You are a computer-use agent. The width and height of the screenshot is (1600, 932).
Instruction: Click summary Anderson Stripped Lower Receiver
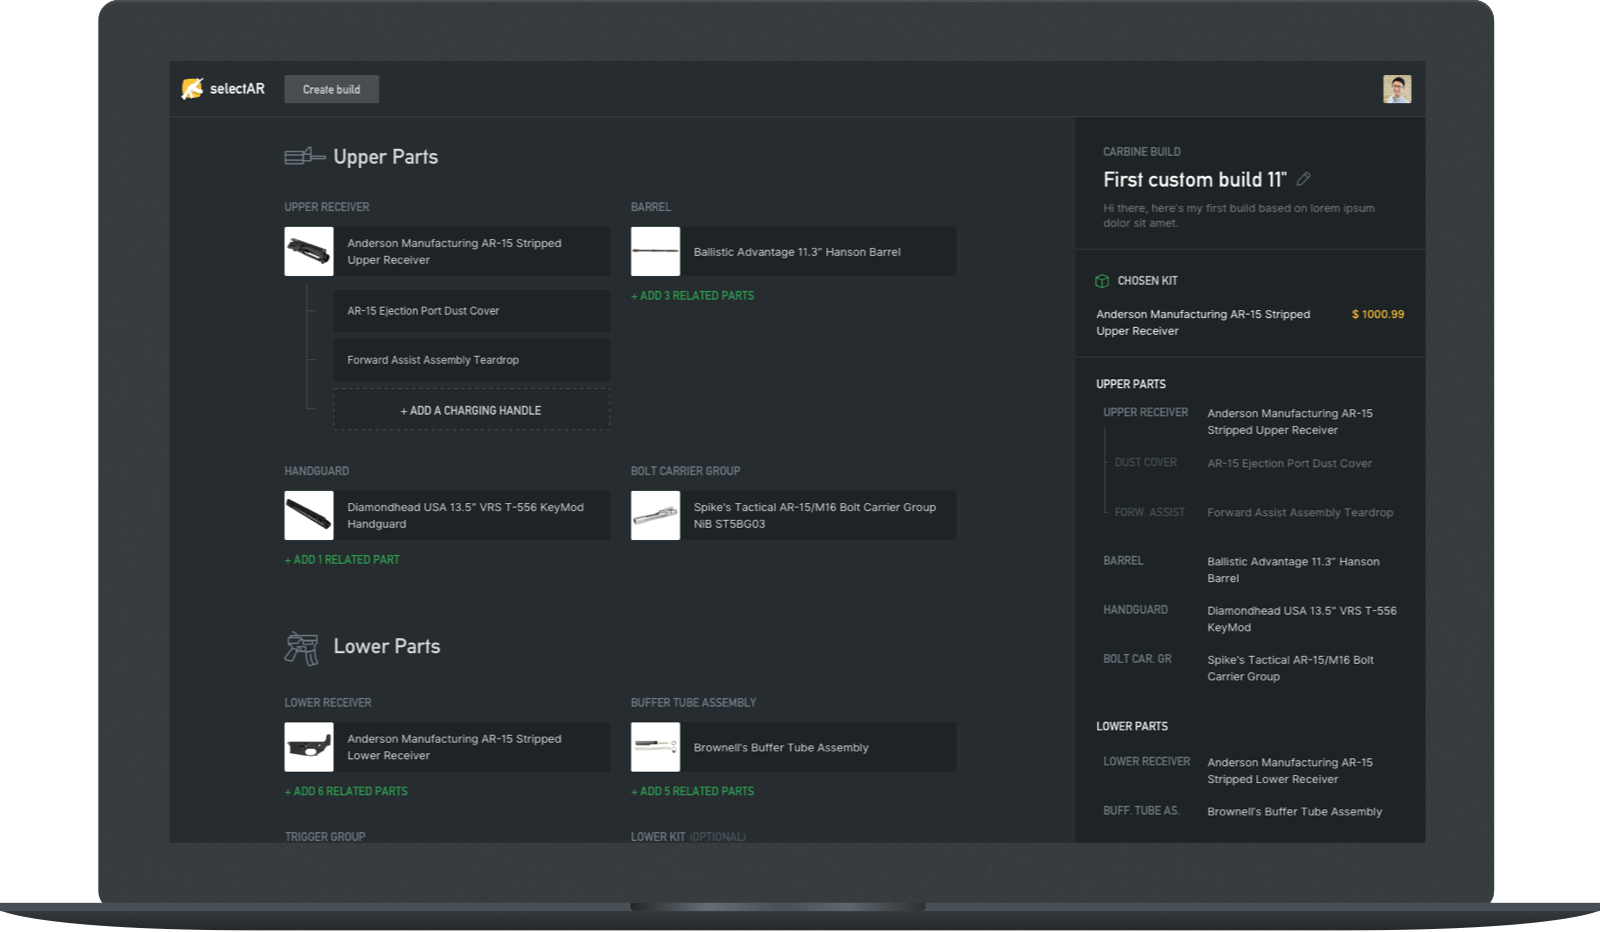point(1290,770)
